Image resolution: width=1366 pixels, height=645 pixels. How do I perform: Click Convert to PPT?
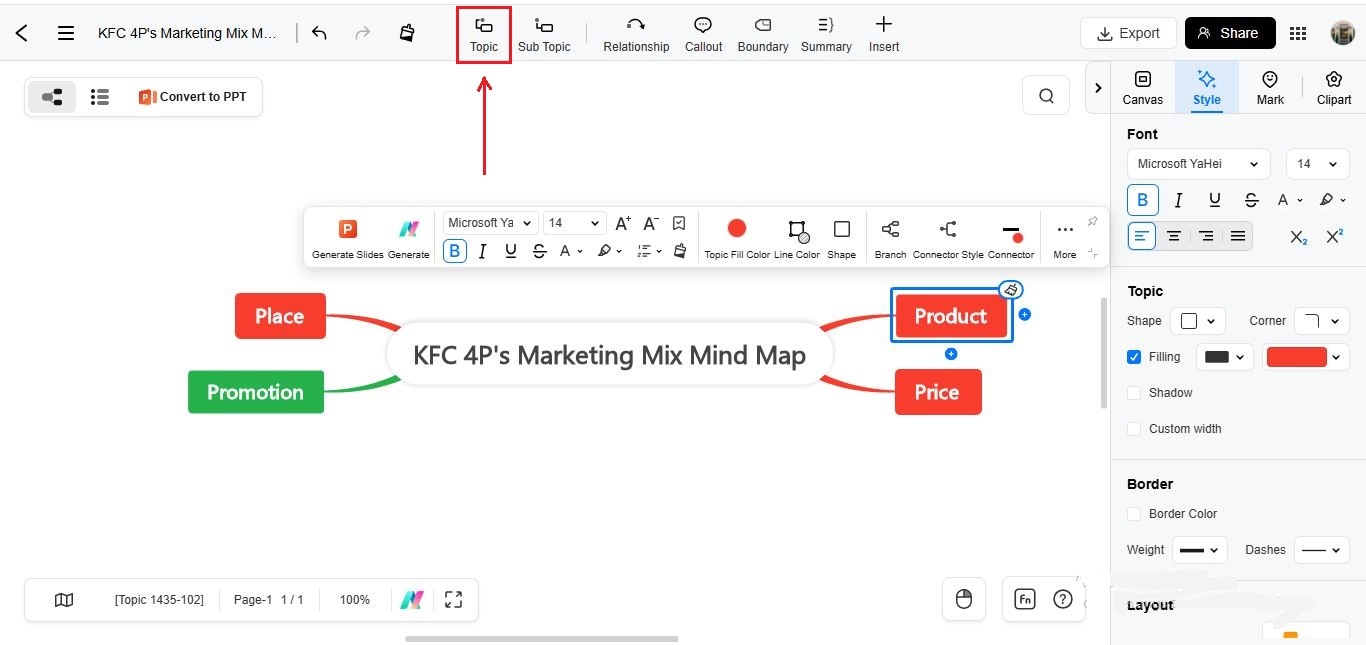point(192,97)
